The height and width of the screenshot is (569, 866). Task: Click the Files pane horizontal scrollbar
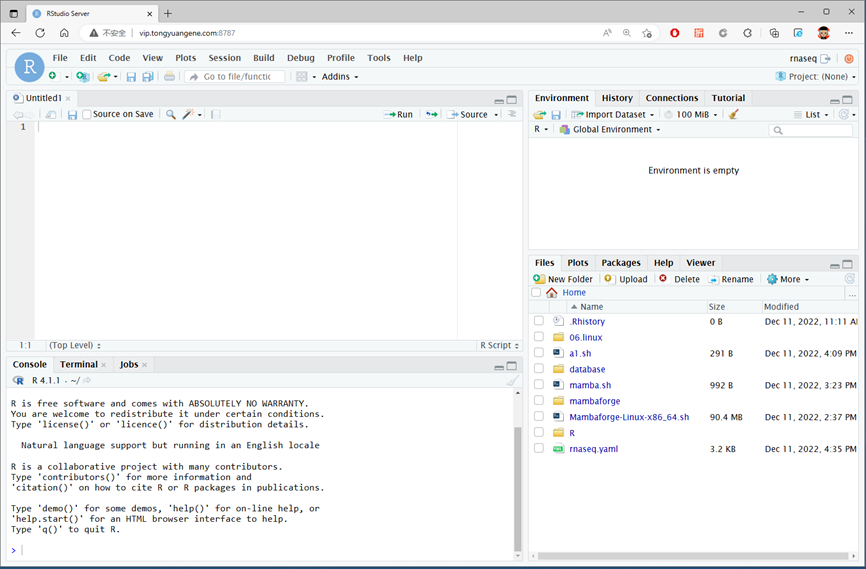(693, 556)
